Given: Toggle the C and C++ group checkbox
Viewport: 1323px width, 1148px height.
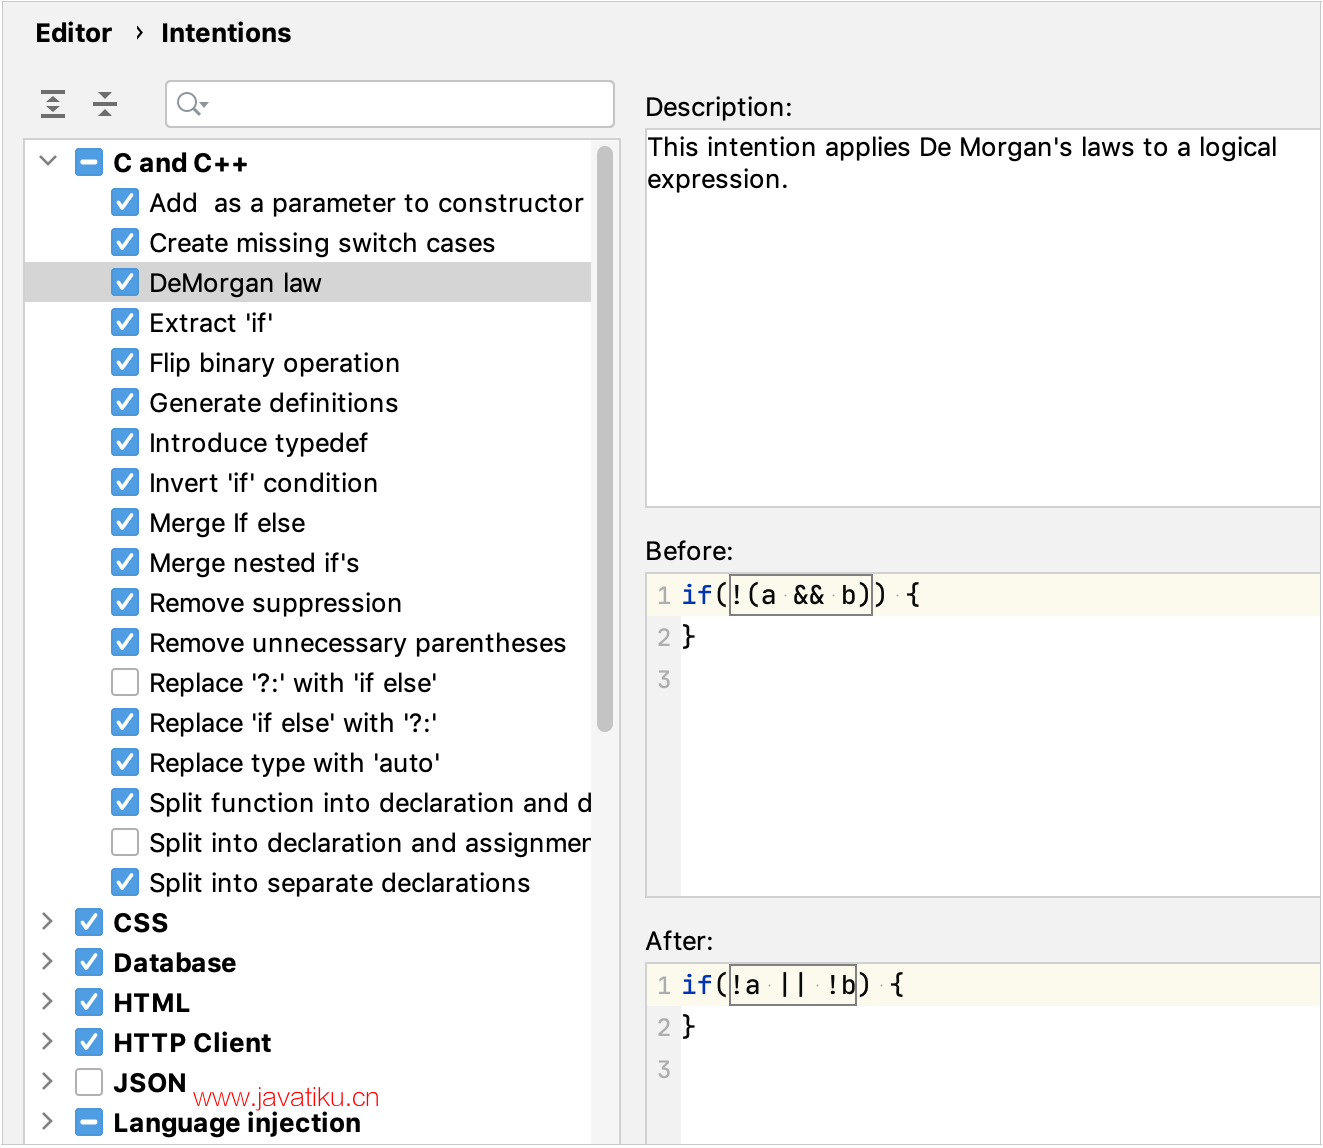Looking at the screenshot, I should [x=89, y=163].
